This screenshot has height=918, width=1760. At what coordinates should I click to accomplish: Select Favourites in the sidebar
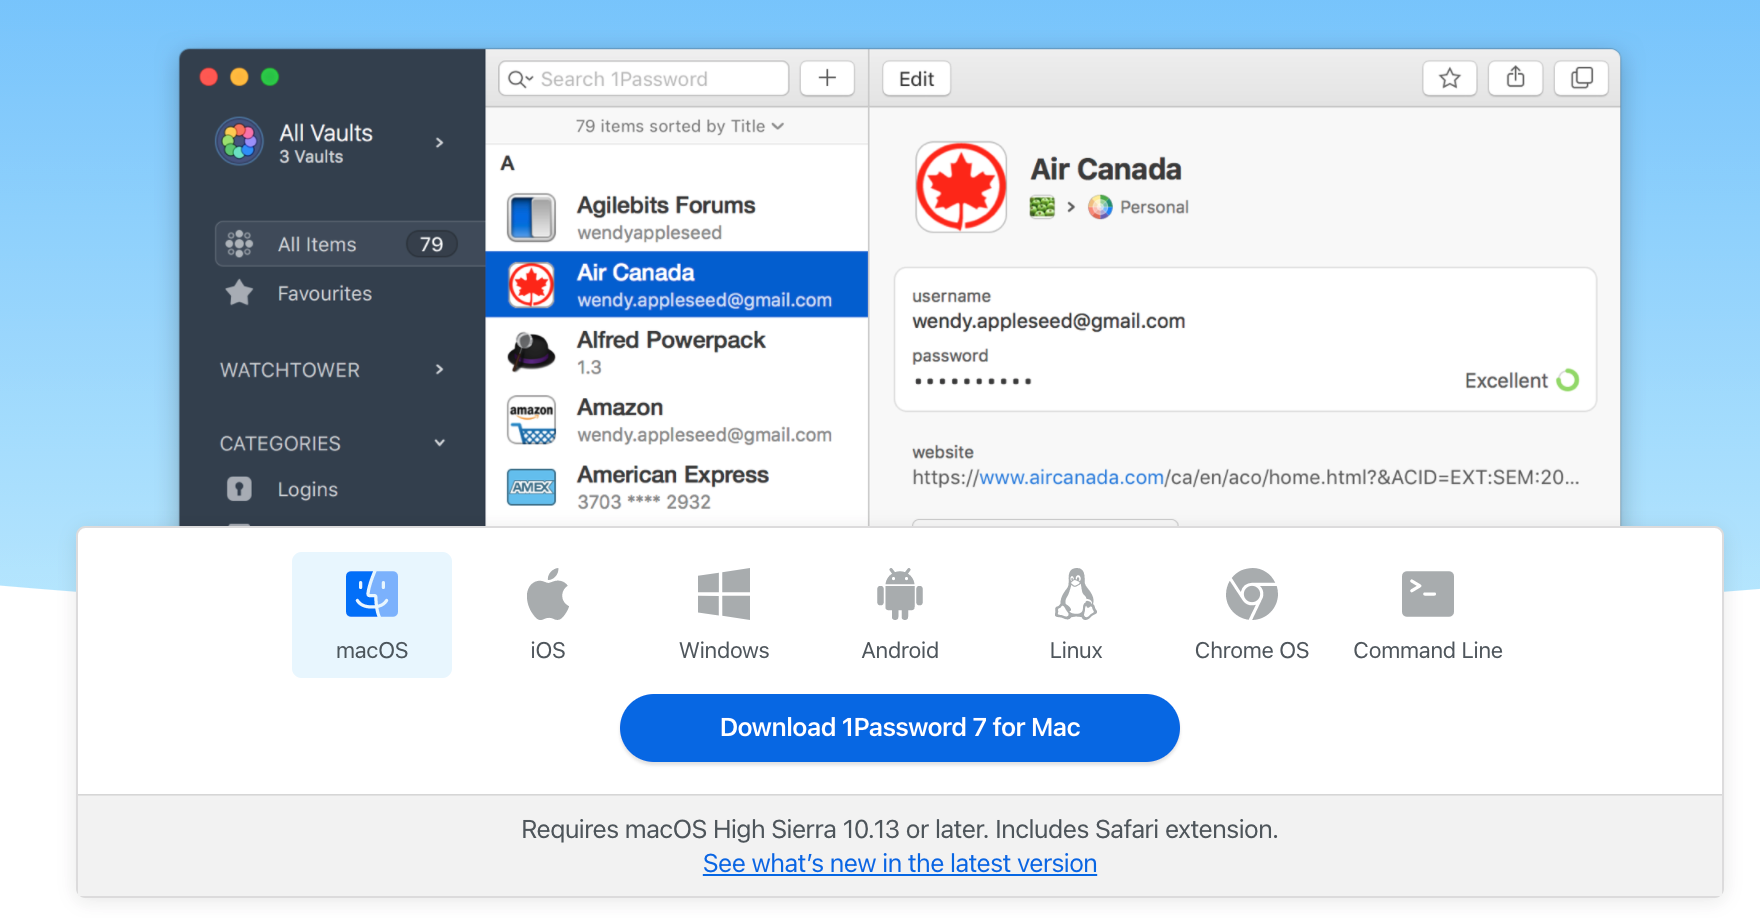324,293
